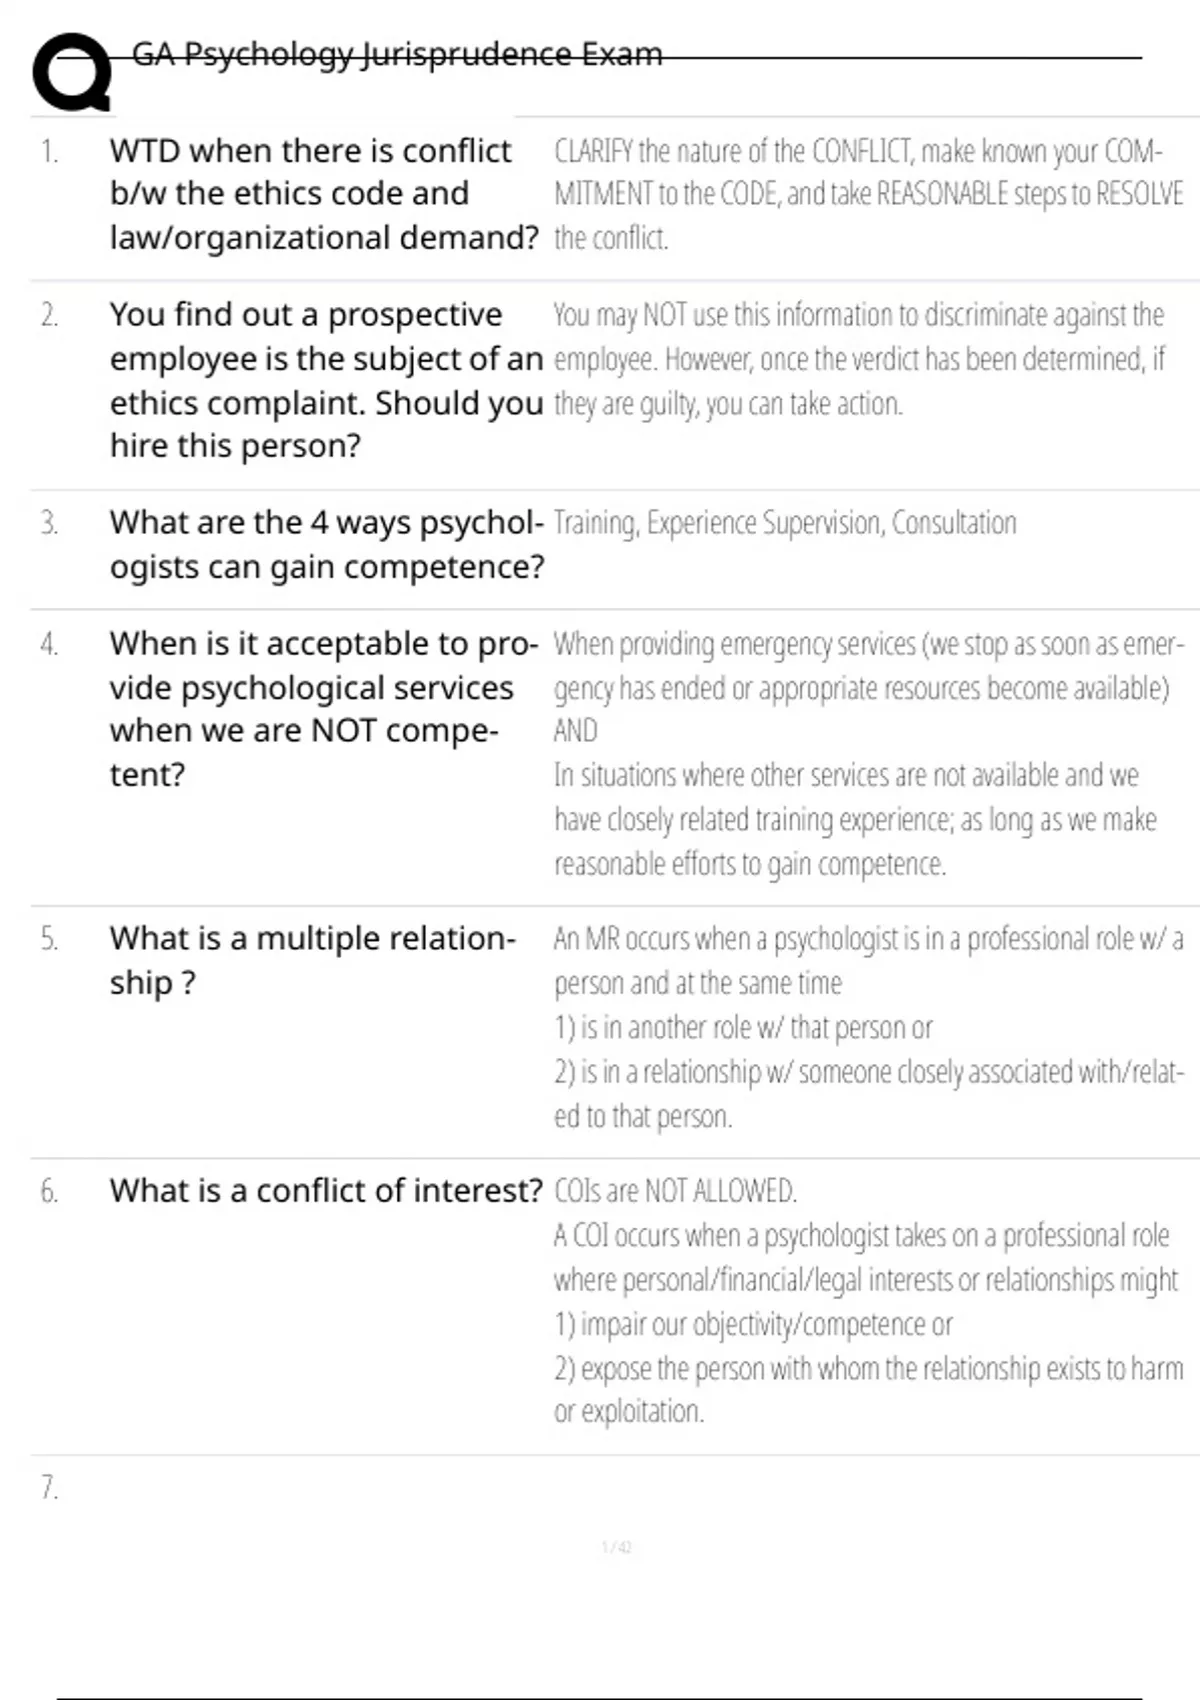
Task: Click the Training, Experience Supervision, Consultation answer
Action: tap(785, 523)
